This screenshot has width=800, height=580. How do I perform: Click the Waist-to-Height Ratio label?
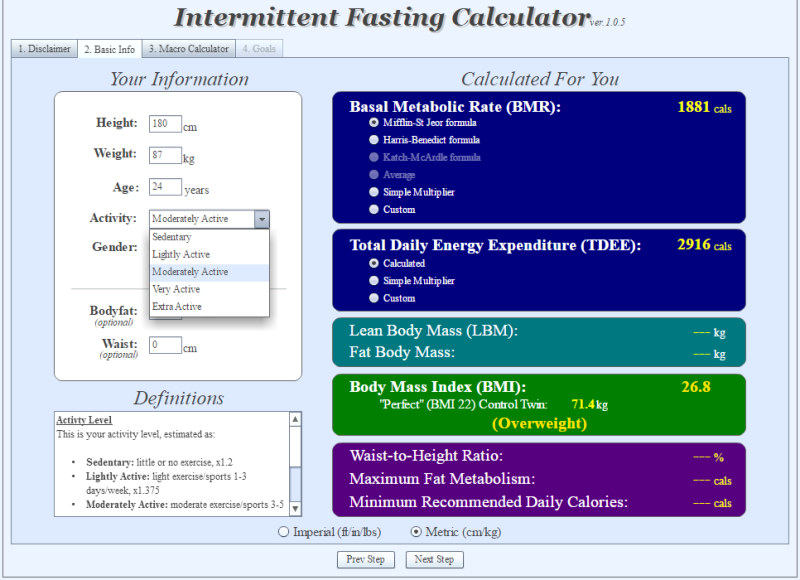[426, 456]
